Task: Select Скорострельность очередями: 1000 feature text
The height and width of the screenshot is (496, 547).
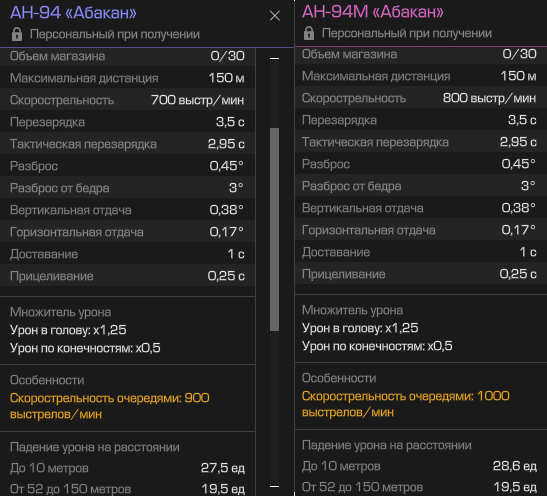Action: click(406, 404)
